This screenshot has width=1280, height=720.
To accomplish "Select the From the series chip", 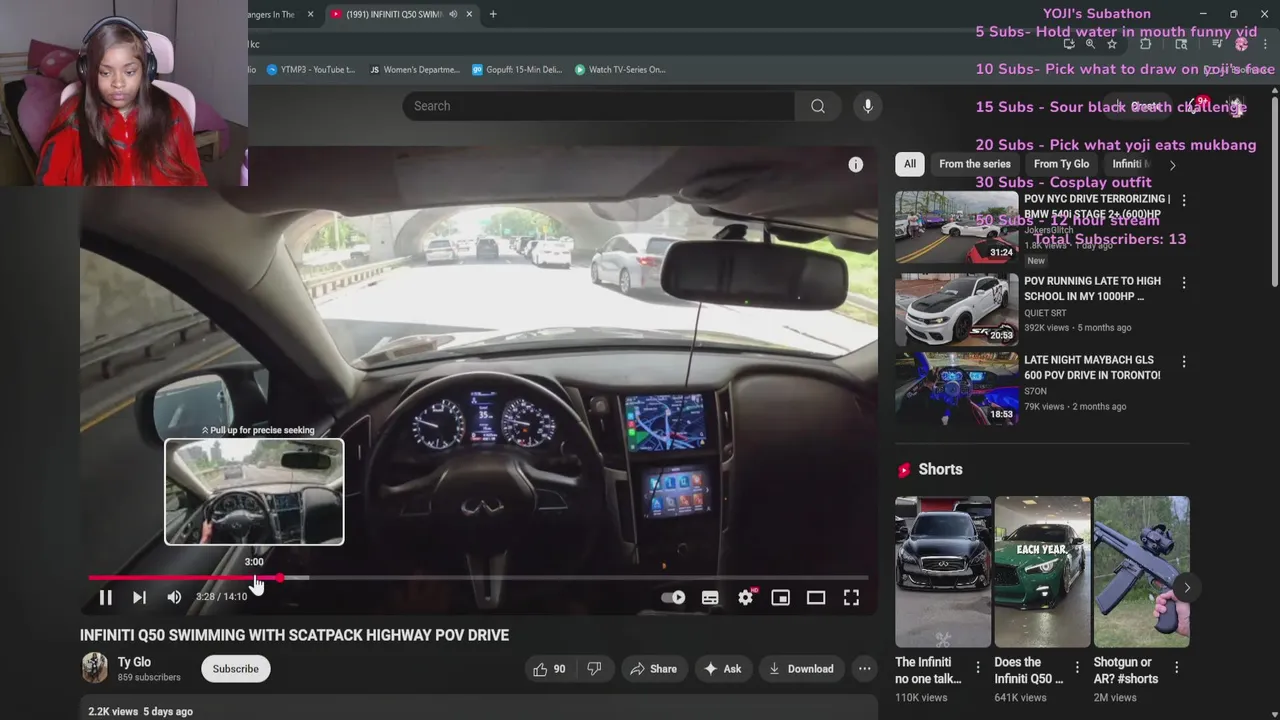I will 975,164.
